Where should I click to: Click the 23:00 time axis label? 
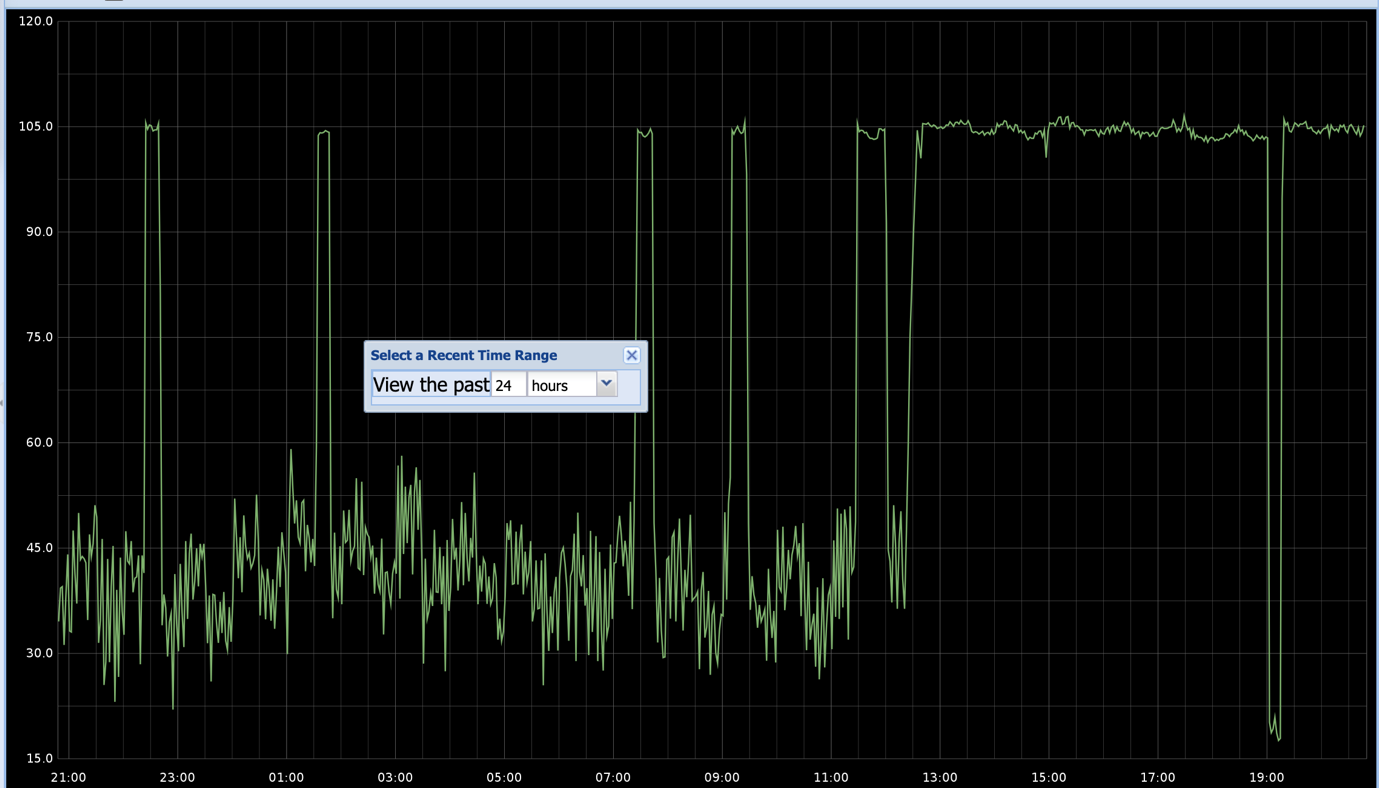click(177, 777)
